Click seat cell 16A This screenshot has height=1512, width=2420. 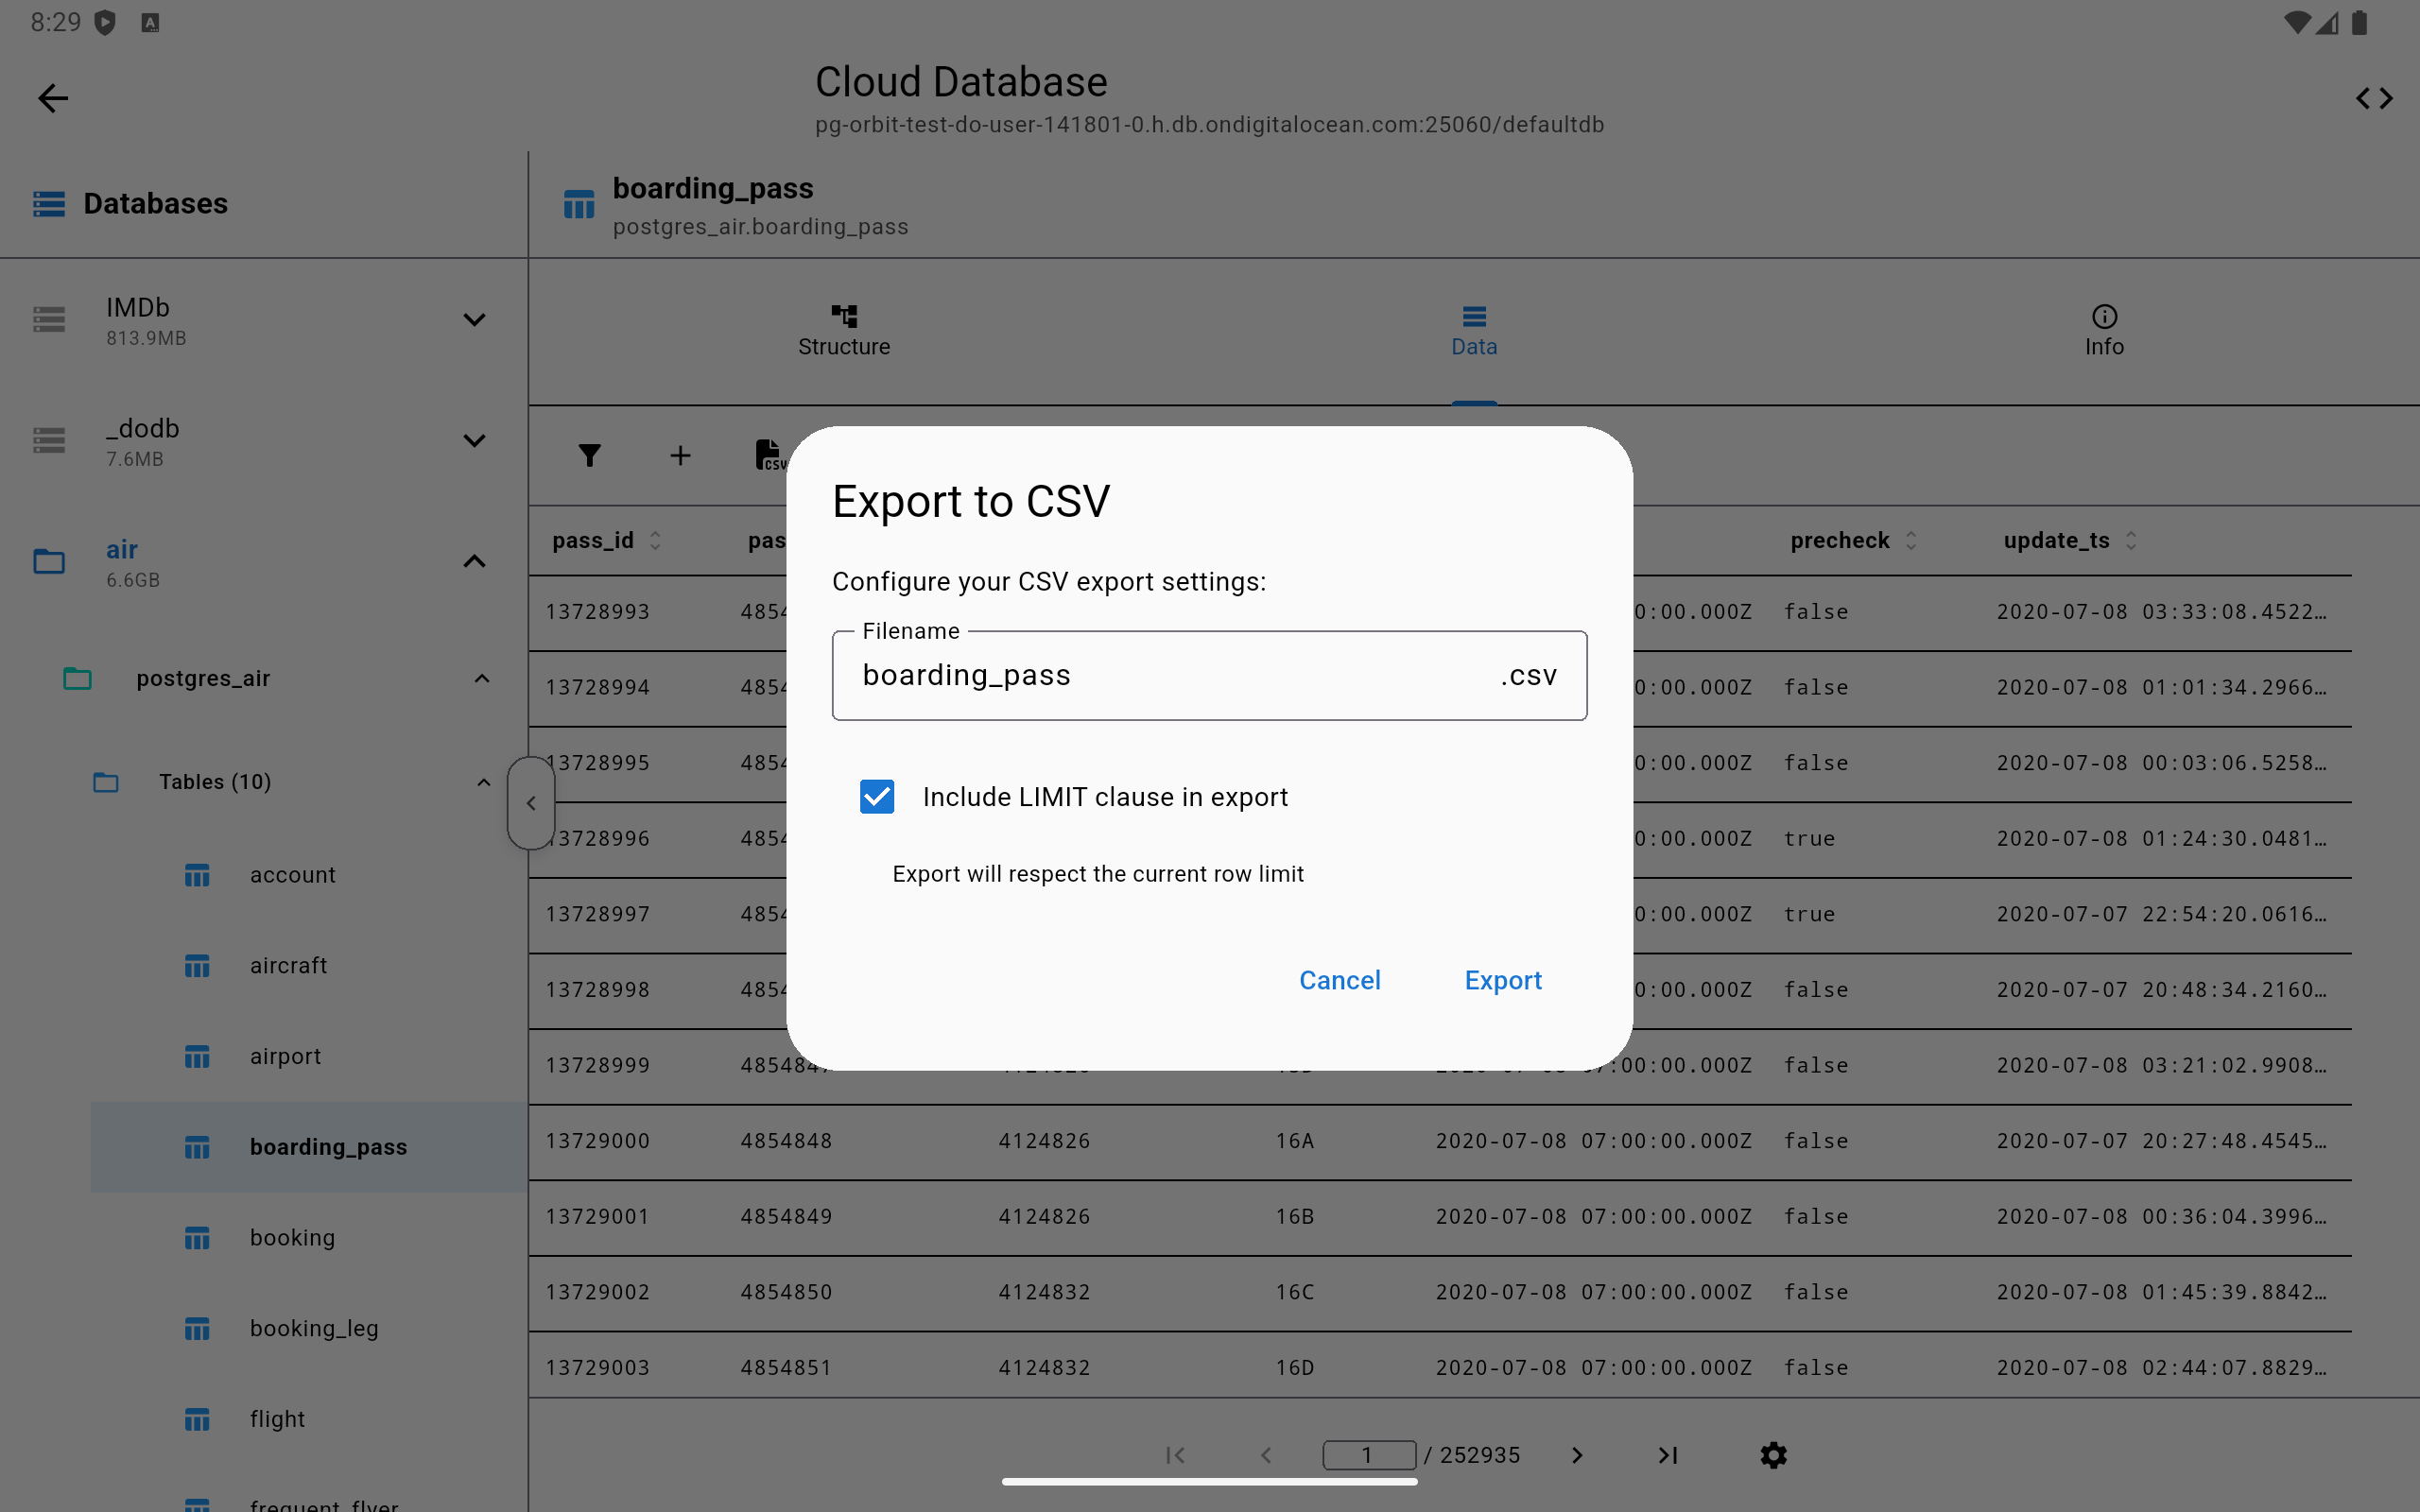[x=1295, y=1141]
